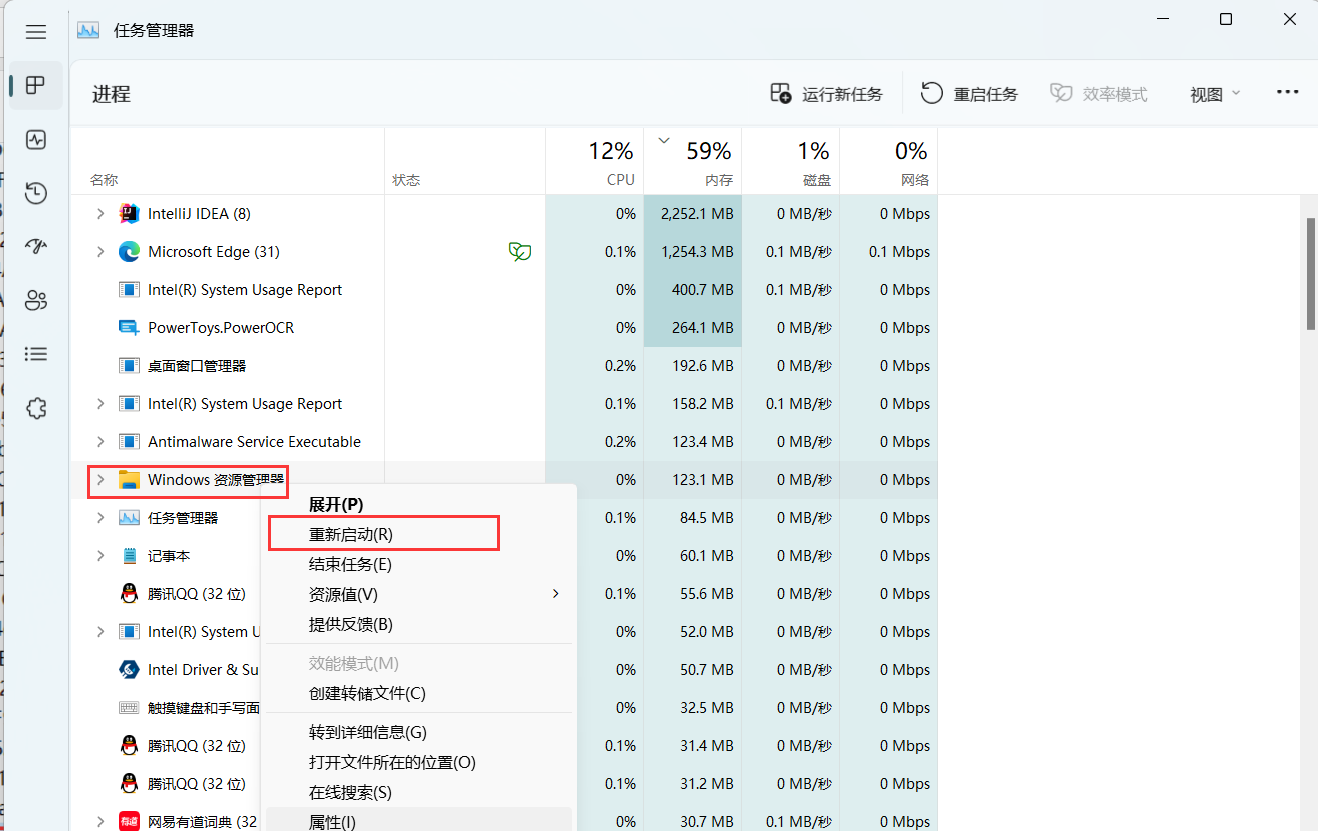This screenshot has height=831, width=1318.
Task: Open the hamburger navigation menu
Action: click(x=36, y=32)
